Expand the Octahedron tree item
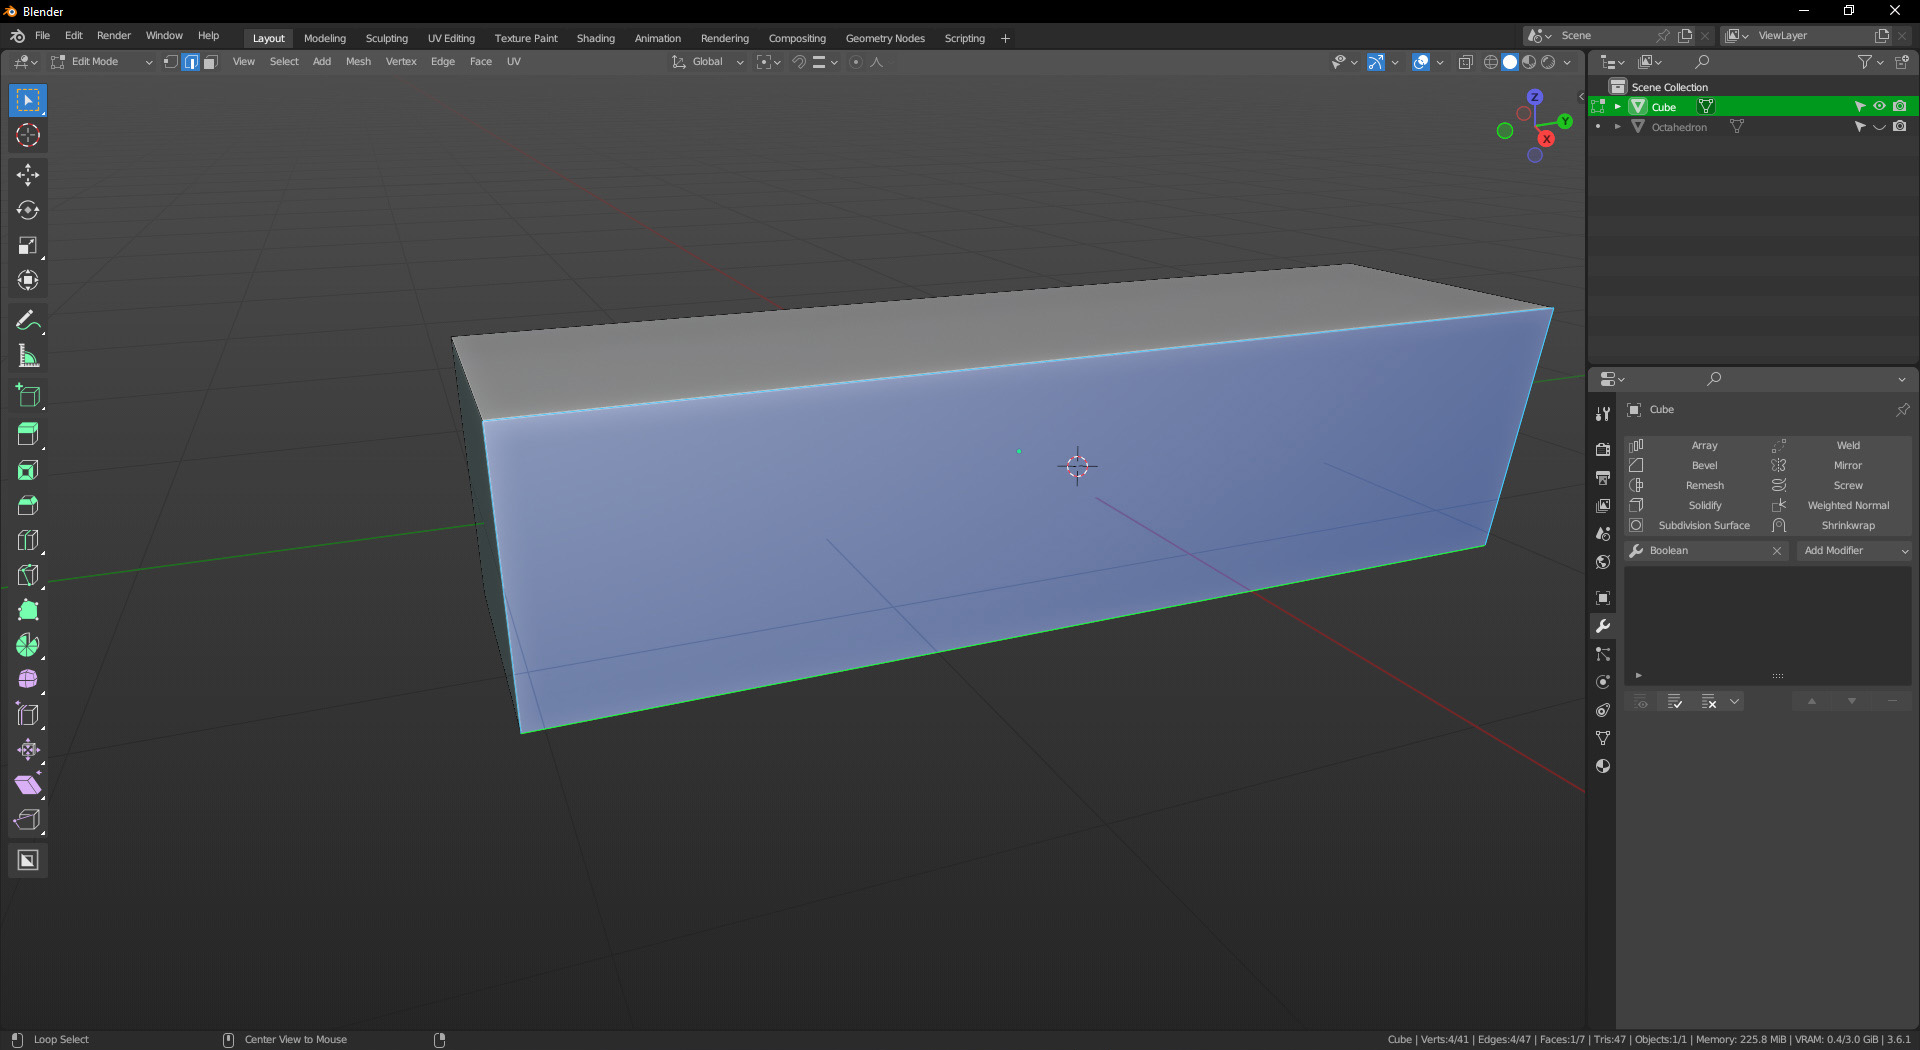The height and width of the screenshot is (1050, 1920). coord(1617,127)
